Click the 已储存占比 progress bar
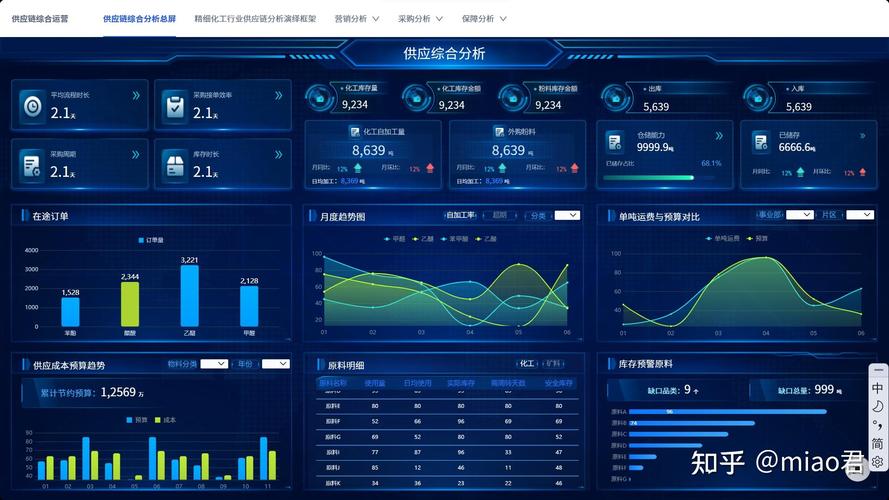This screenshot has height=500, width=889. click(659, 177)
